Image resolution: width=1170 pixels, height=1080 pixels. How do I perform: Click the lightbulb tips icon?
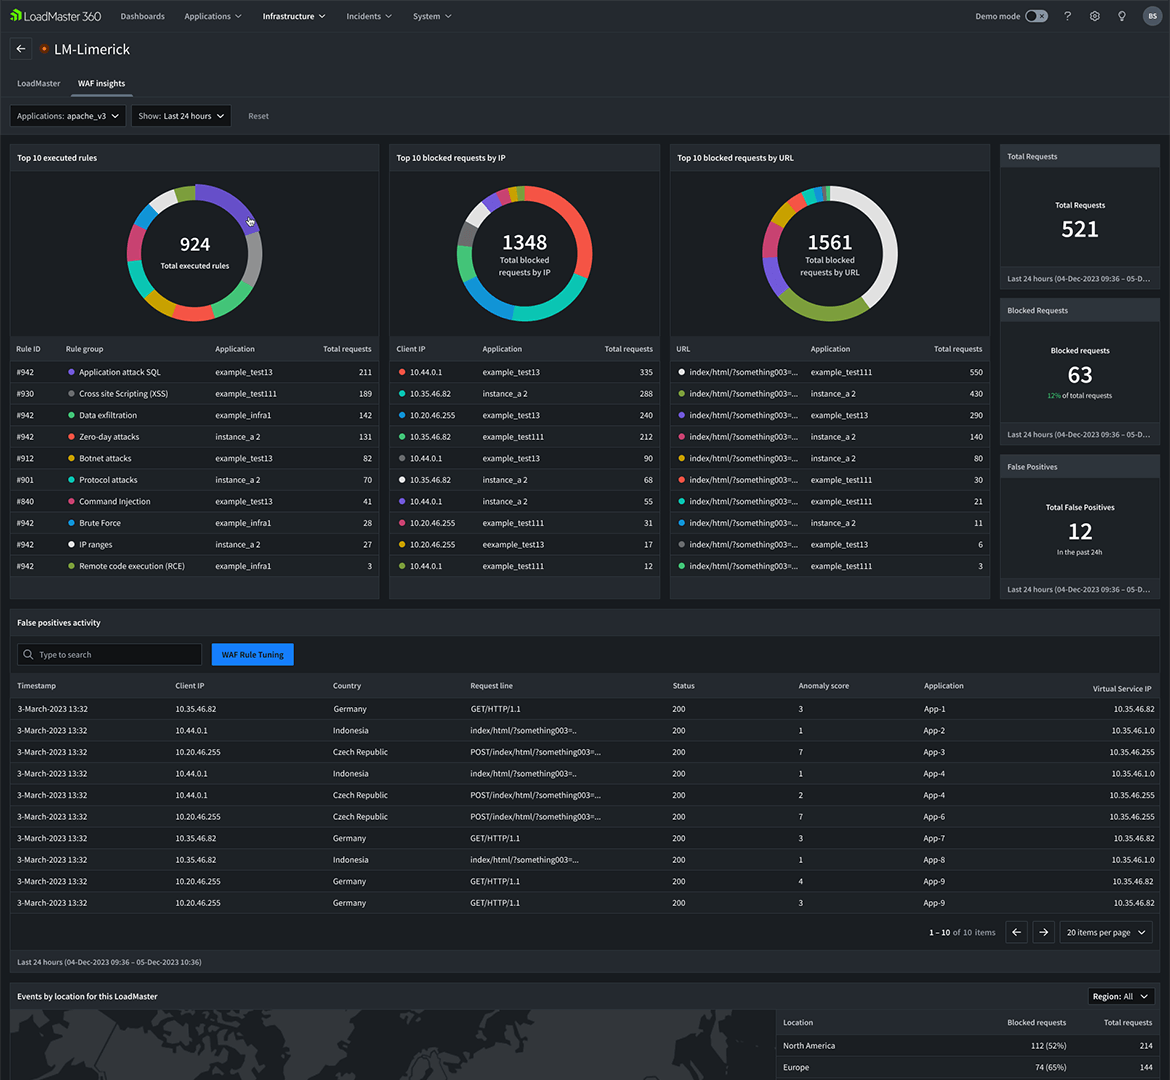tap(1122, 16)
